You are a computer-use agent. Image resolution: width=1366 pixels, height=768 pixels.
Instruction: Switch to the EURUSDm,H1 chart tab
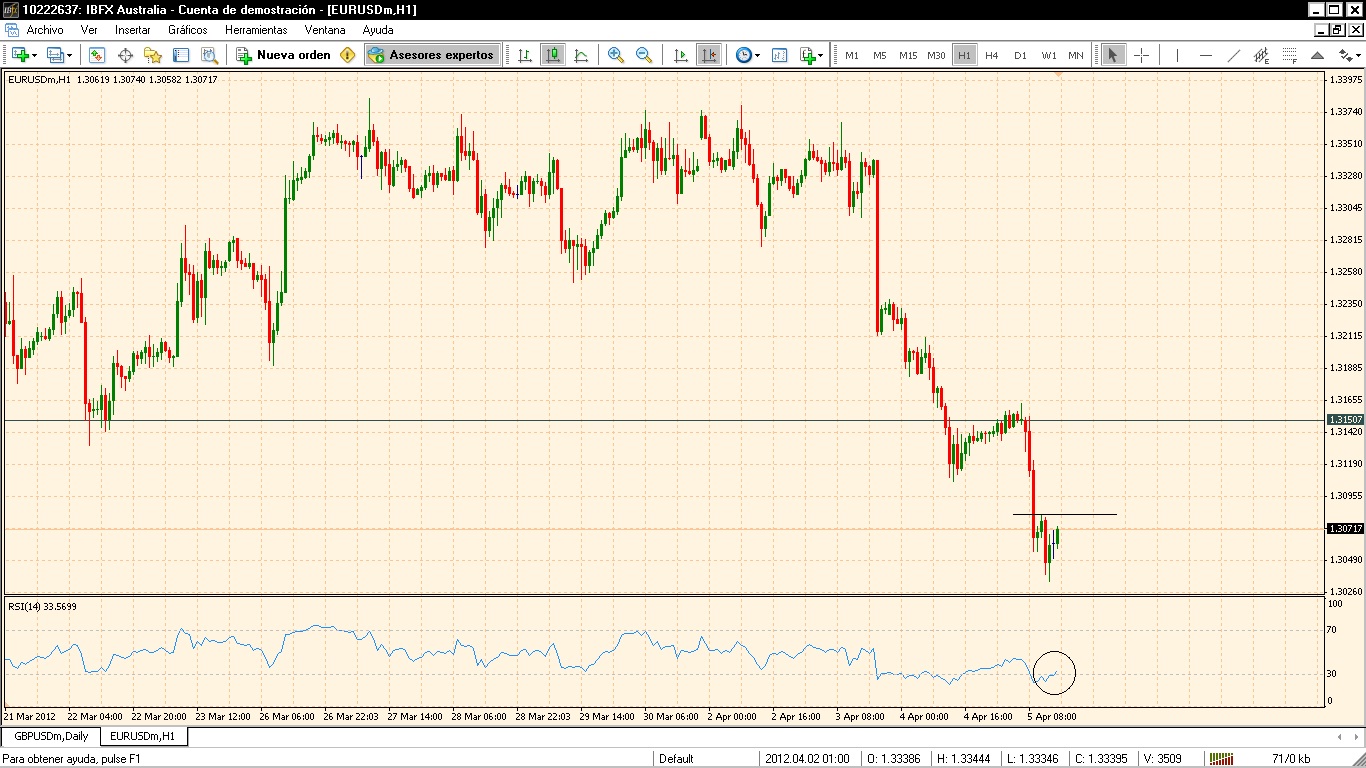[x=142, y=736]
